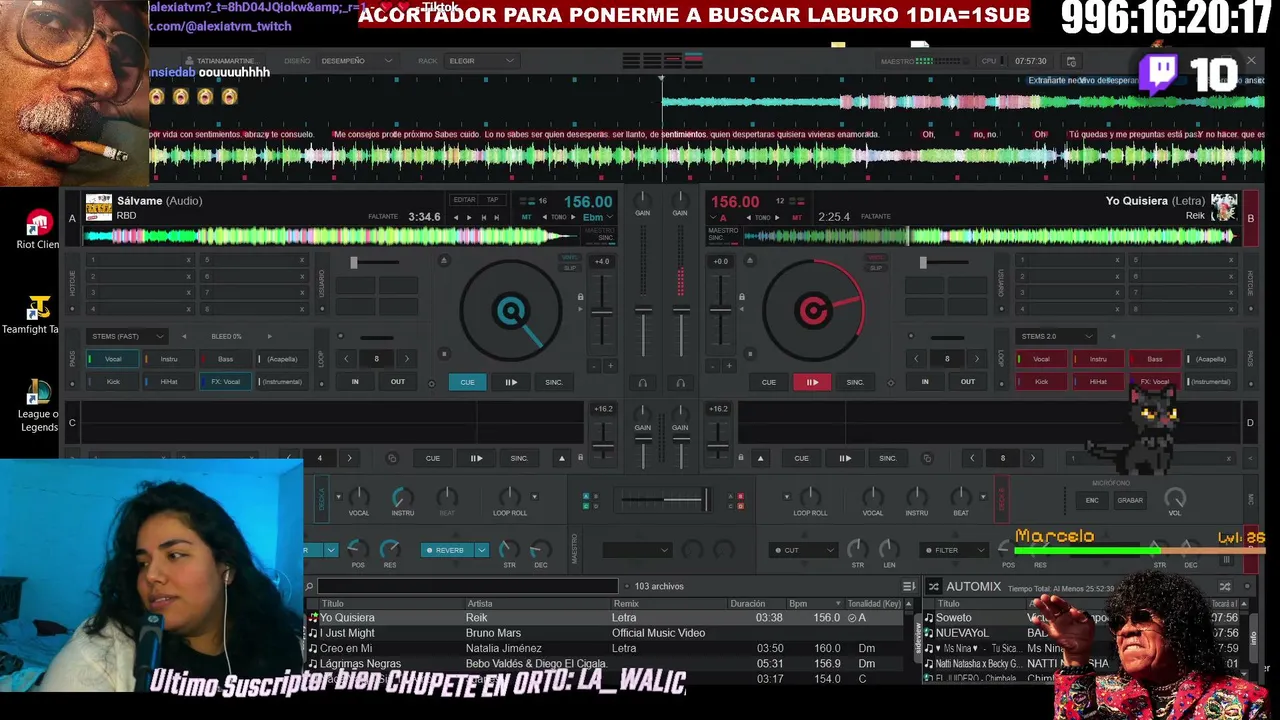Open the League of Legends desktop shortcut
This screenshot has width=1280, height=720.
39,405
